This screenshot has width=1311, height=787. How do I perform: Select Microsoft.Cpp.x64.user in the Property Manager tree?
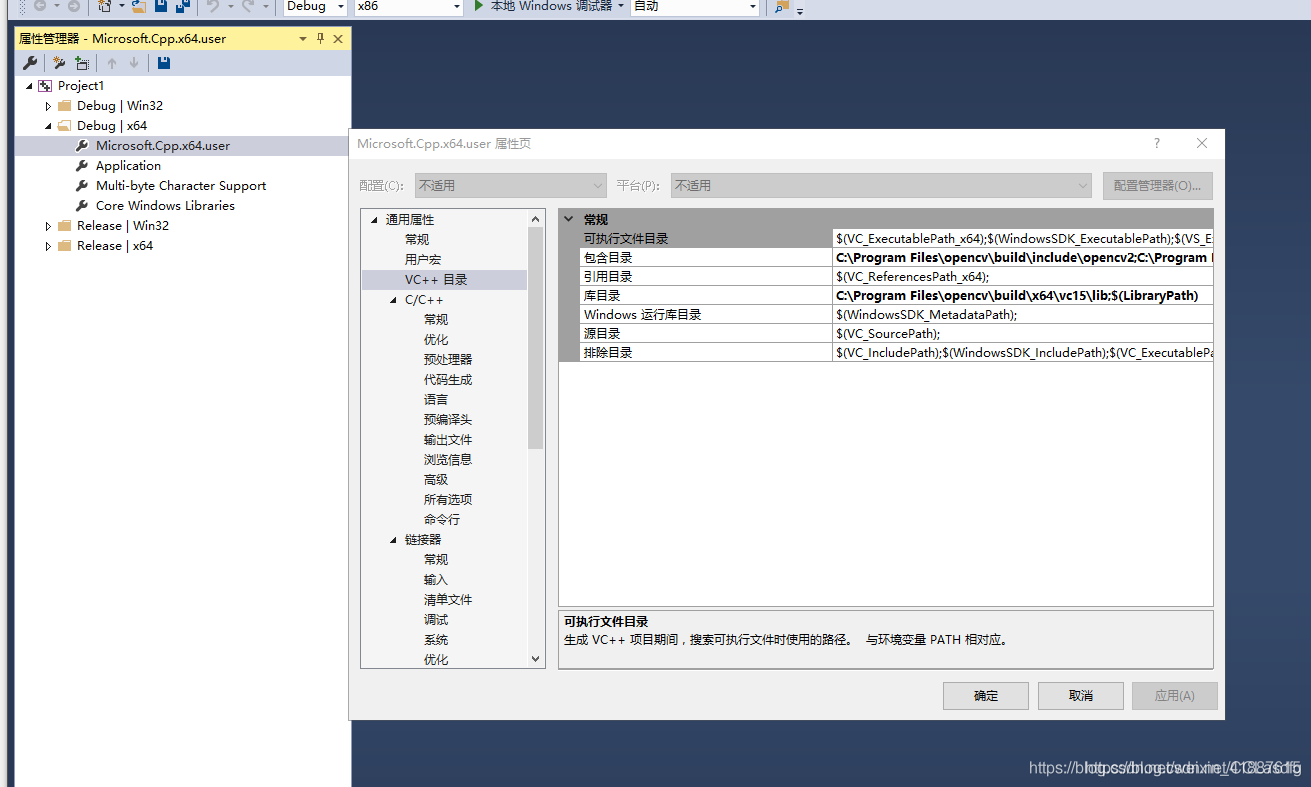pyautogui.click(x=163, y=146)
